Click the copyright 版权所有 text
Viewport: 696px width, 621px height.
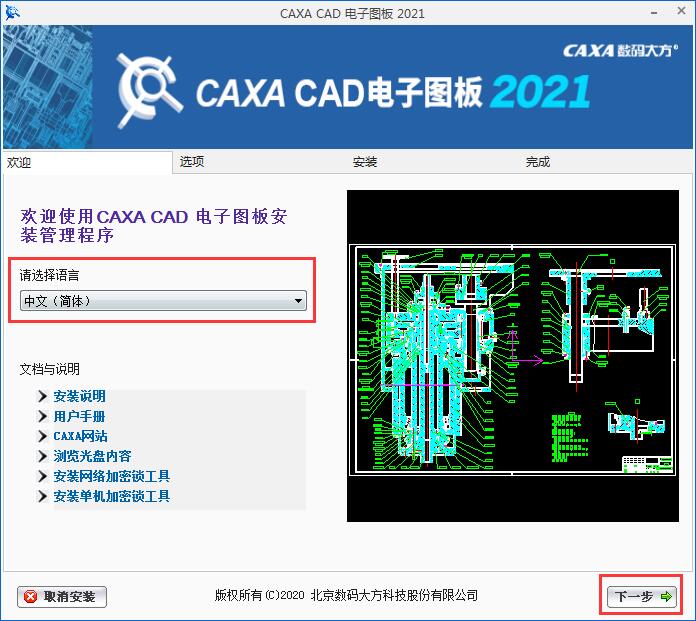pyautogui.click(x=346, y=595)
